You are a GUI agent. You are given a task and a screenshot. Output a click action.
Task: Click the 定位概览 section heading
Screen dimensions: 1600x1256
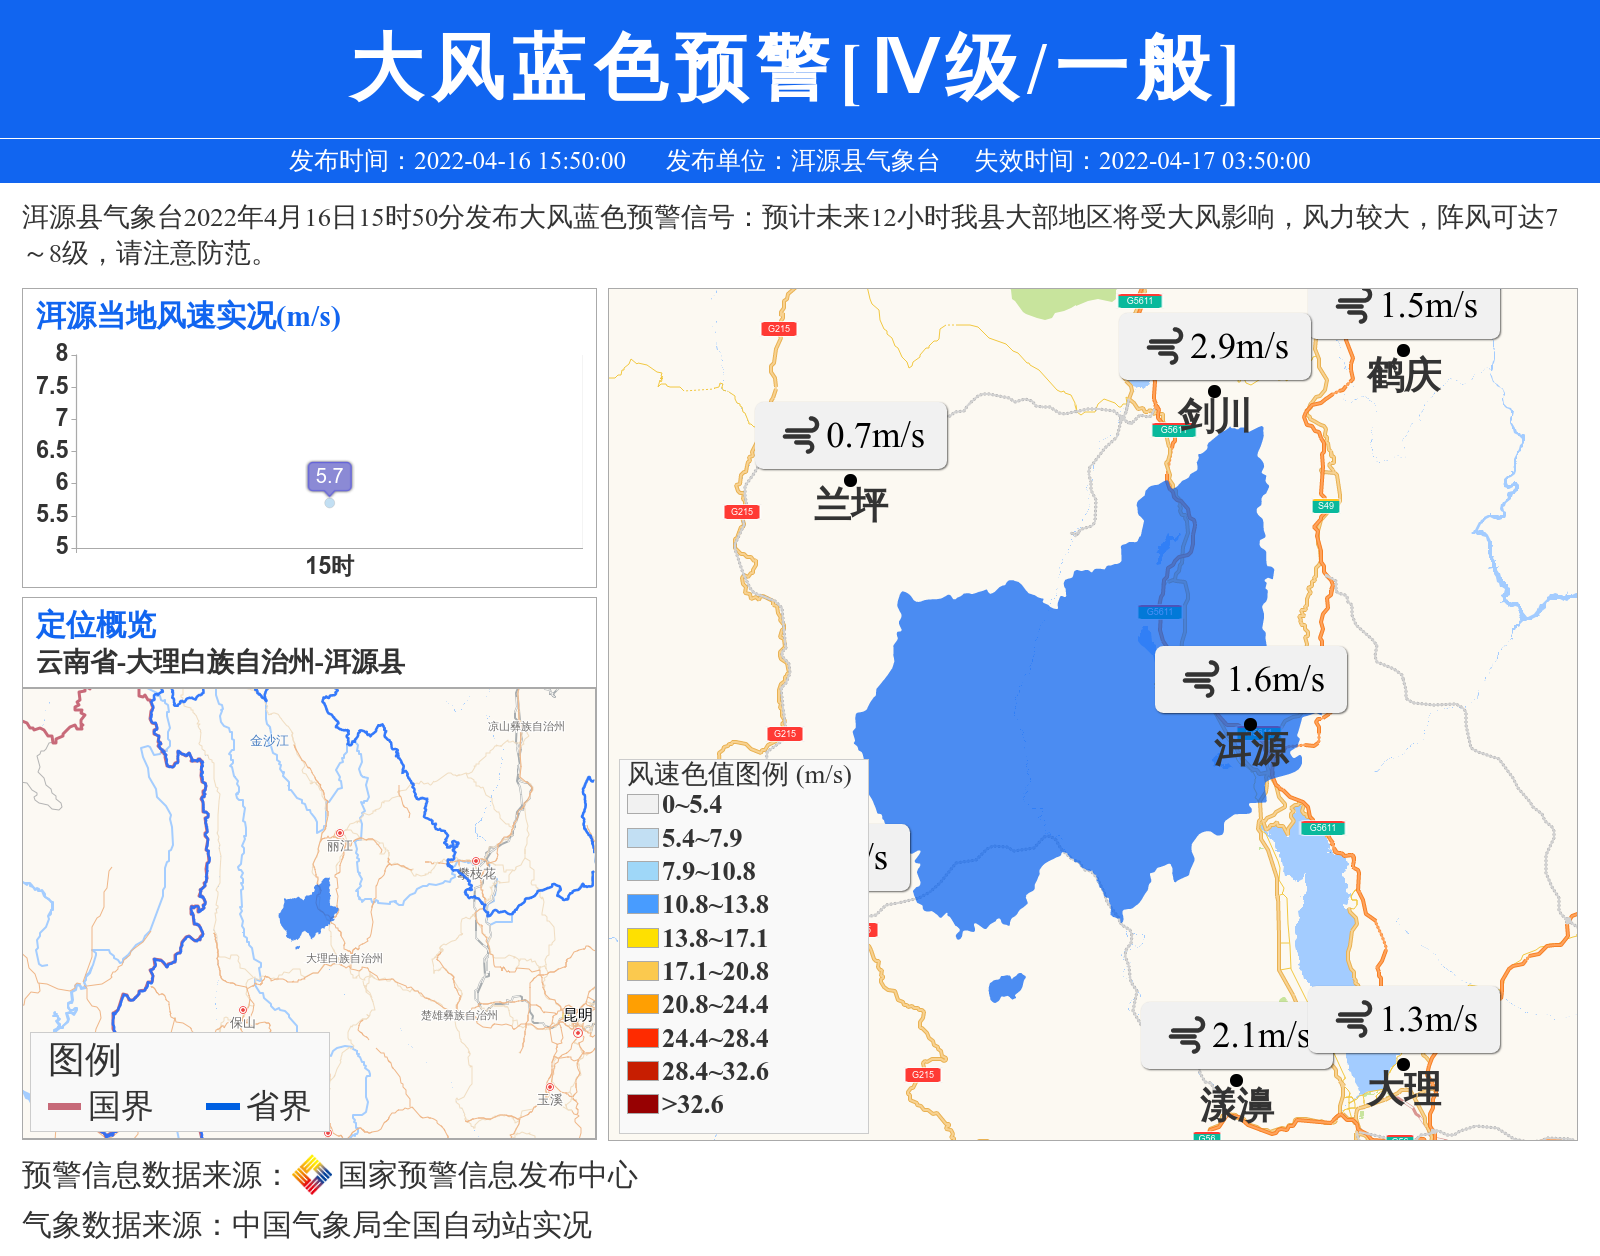tap(96, 625)
